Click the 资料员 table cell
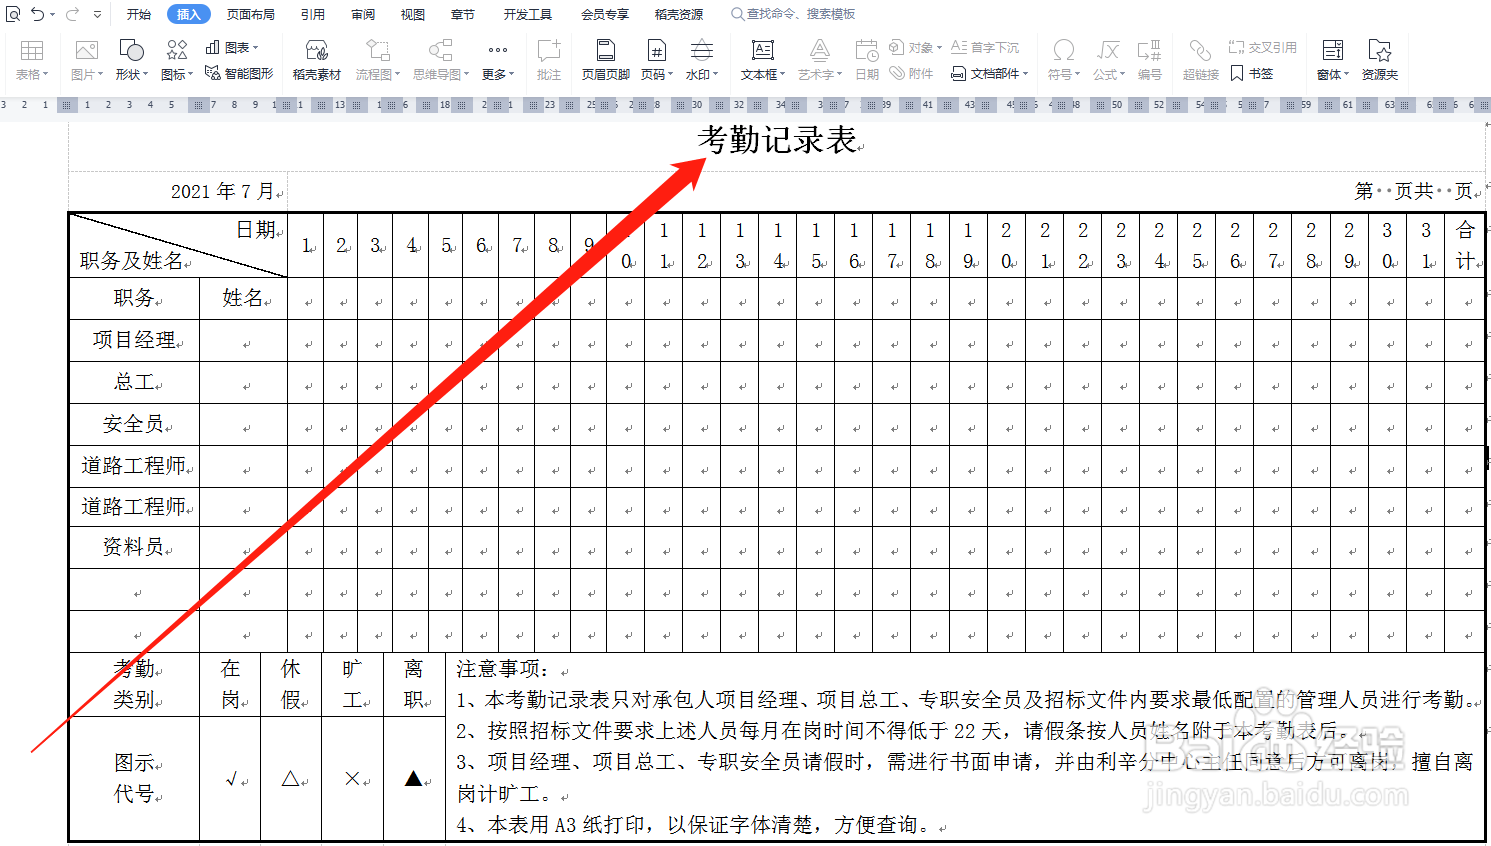1491x846 pixels. pyautogui.click(x=134, y=547)
